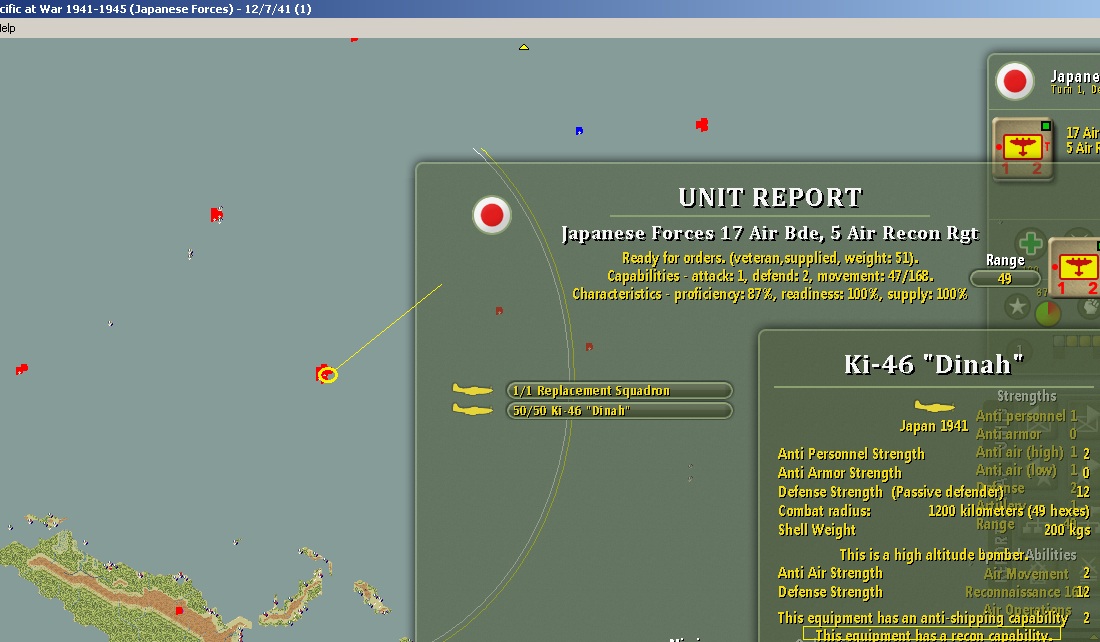The width and height of the screenshot is (1100, 642).
Task: Click the Range label
Action: [1005, 260]
